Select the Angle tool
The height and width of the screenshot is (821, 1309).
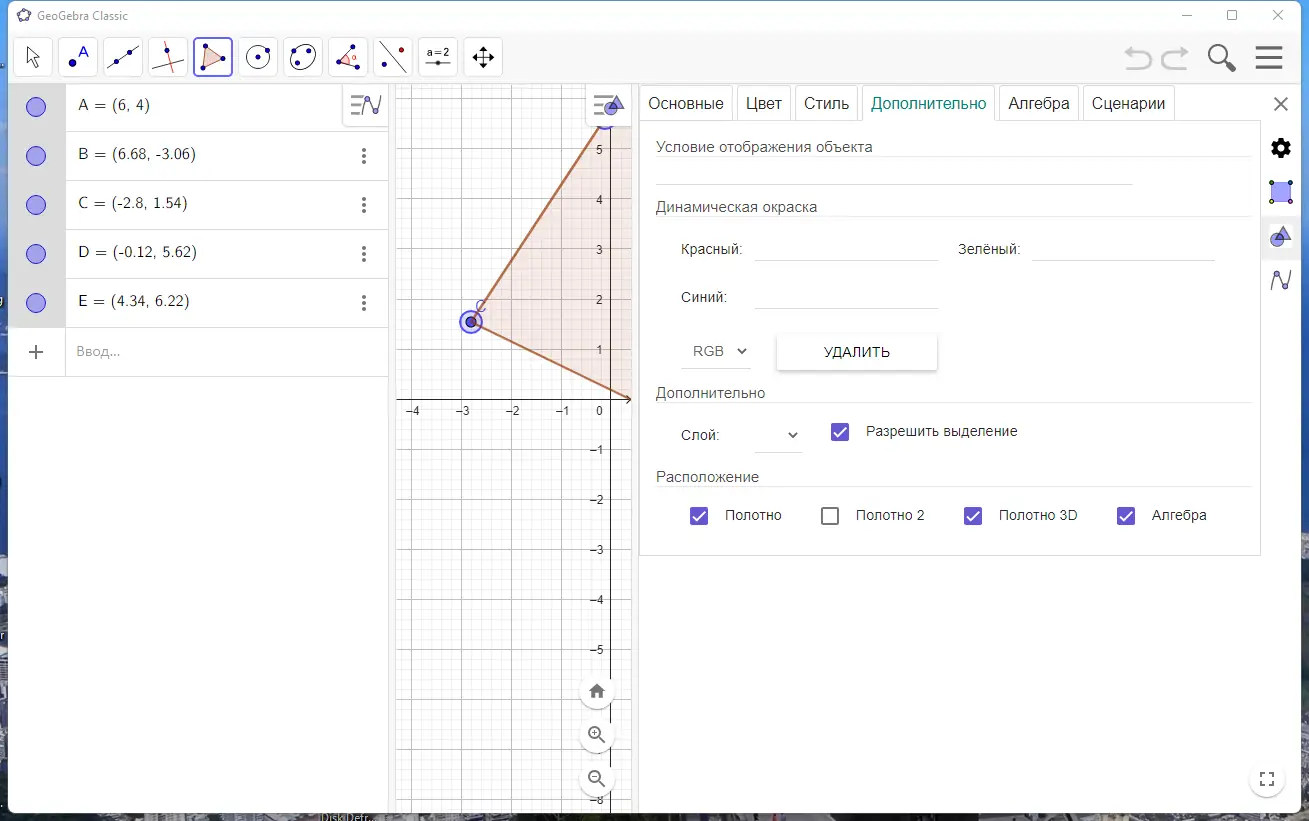tap(348, 57)
